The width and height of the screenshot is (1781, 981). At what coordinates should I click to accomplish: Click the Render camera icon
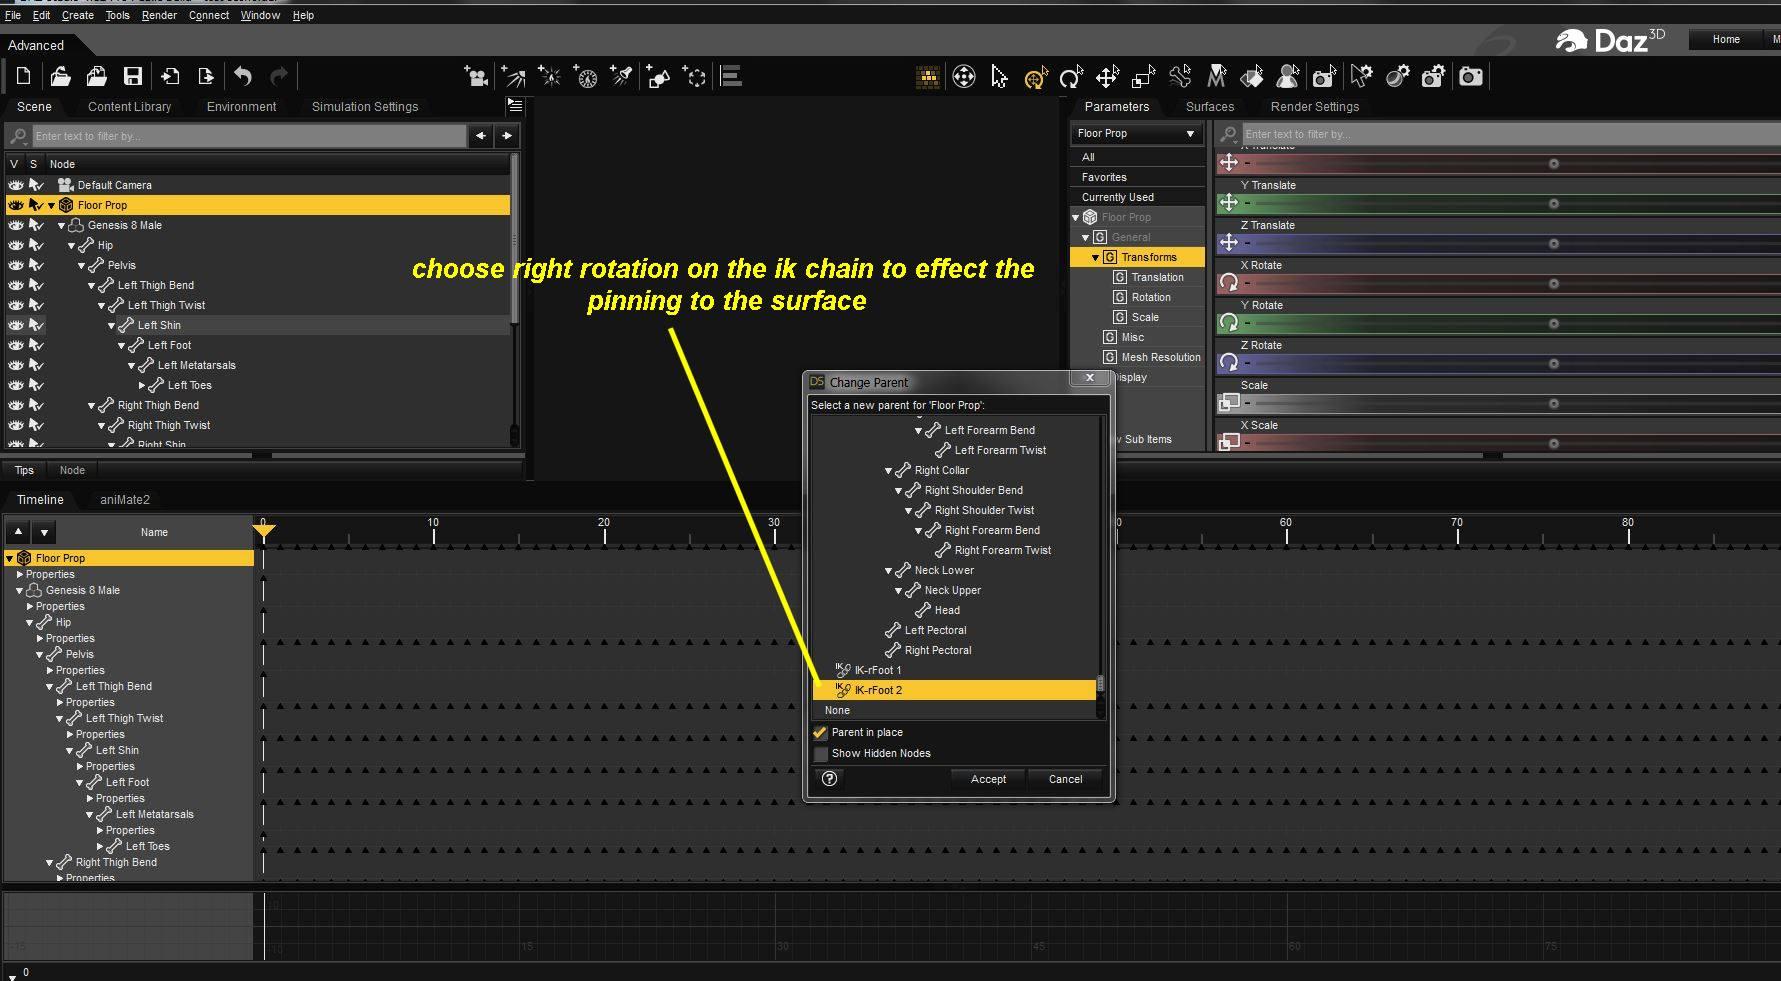pyautogui.click(x=1470, y=76)
